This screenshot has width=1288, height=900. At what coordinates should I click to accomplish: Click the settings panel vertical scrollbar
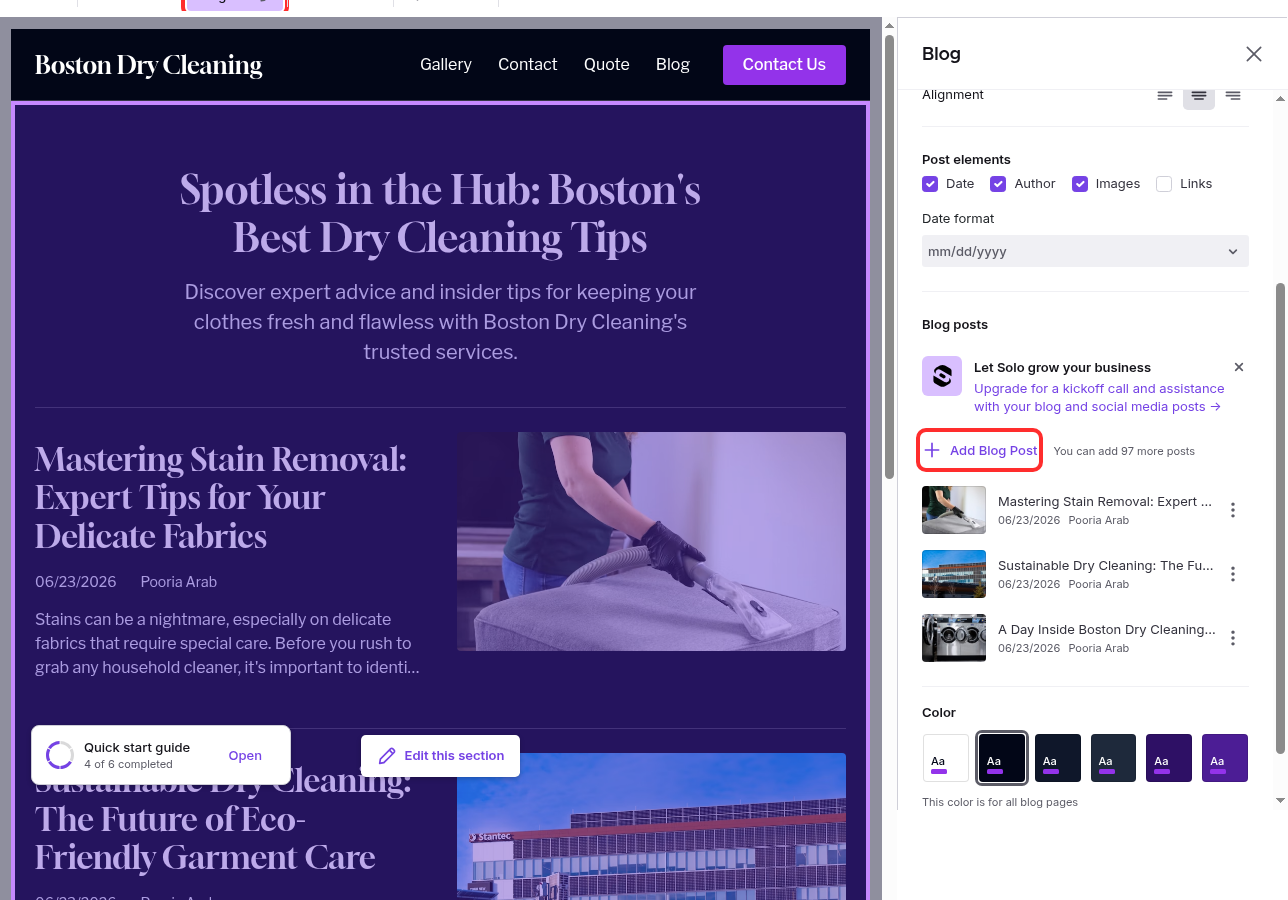click(x=1280, y=520)
